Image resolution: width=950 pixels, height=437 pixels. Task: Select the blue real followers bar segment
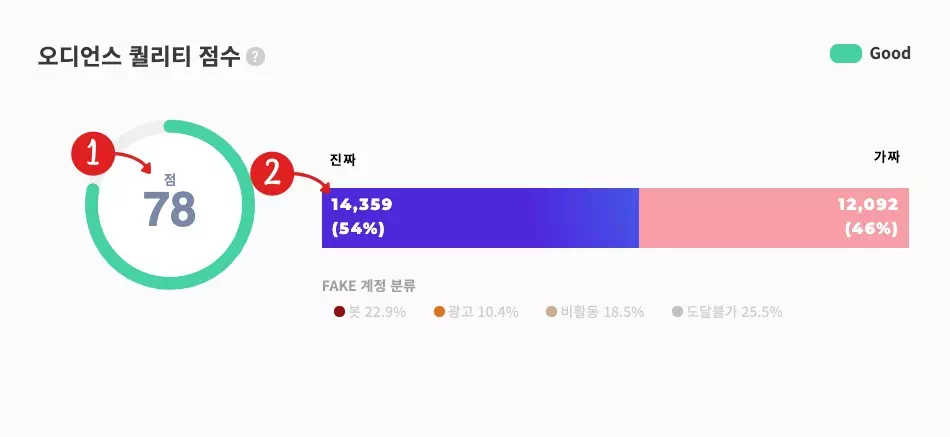[x=480, y=218]
